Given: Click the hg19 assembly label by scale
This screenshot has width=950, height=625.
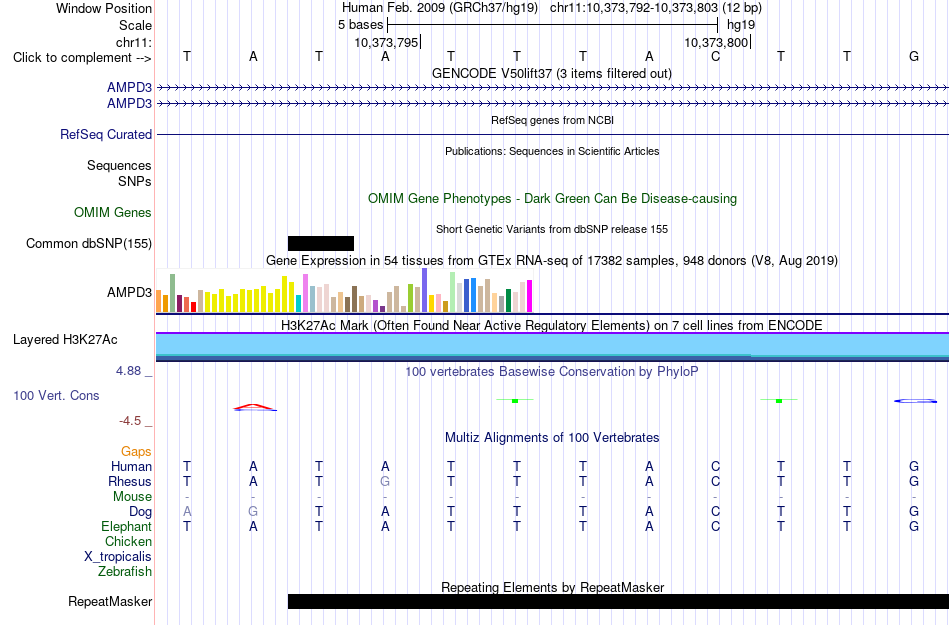Looking at the screenshot, I should tap(741, 25).
